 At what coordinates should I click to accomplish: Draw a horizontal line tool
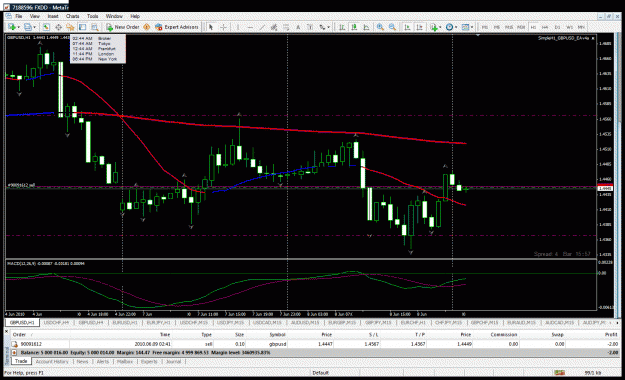250,27
